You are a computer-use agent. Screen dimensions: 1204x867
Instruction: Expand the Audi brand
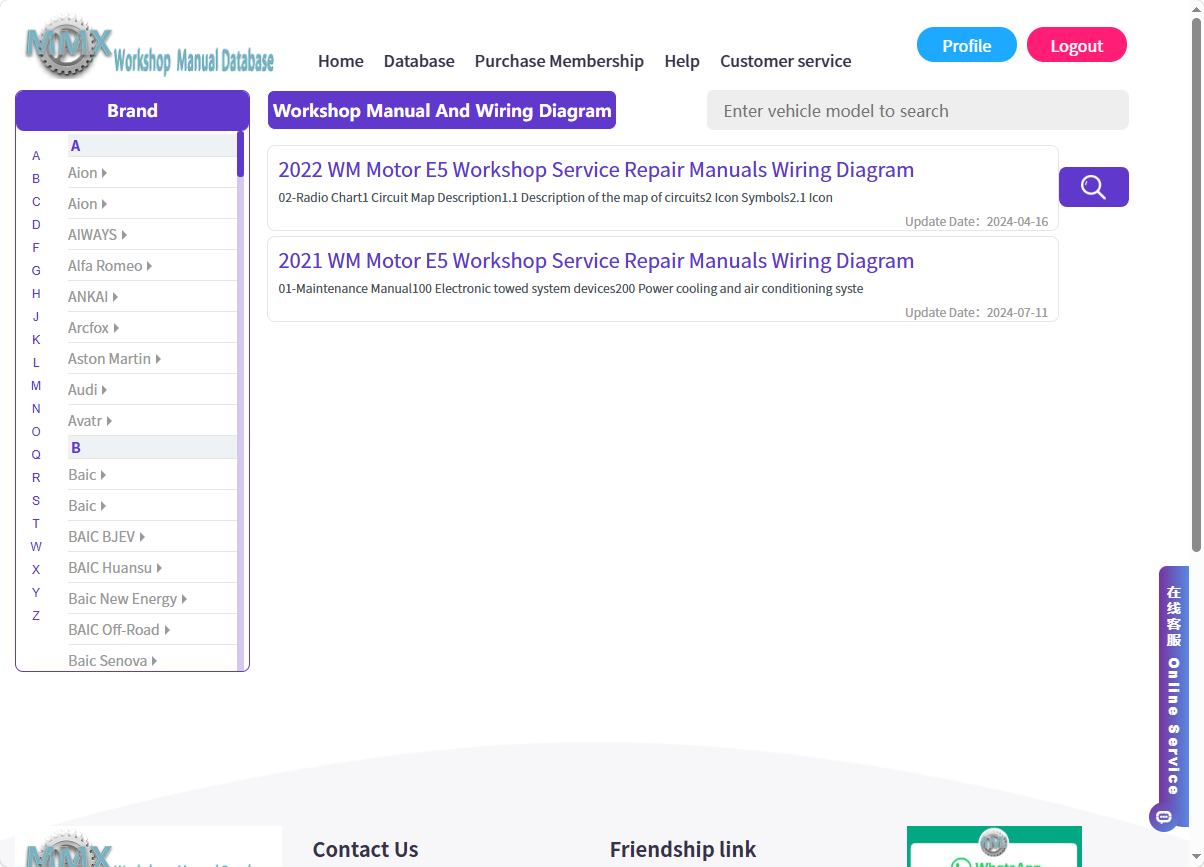pyautogui.click(x=87, y=390)
